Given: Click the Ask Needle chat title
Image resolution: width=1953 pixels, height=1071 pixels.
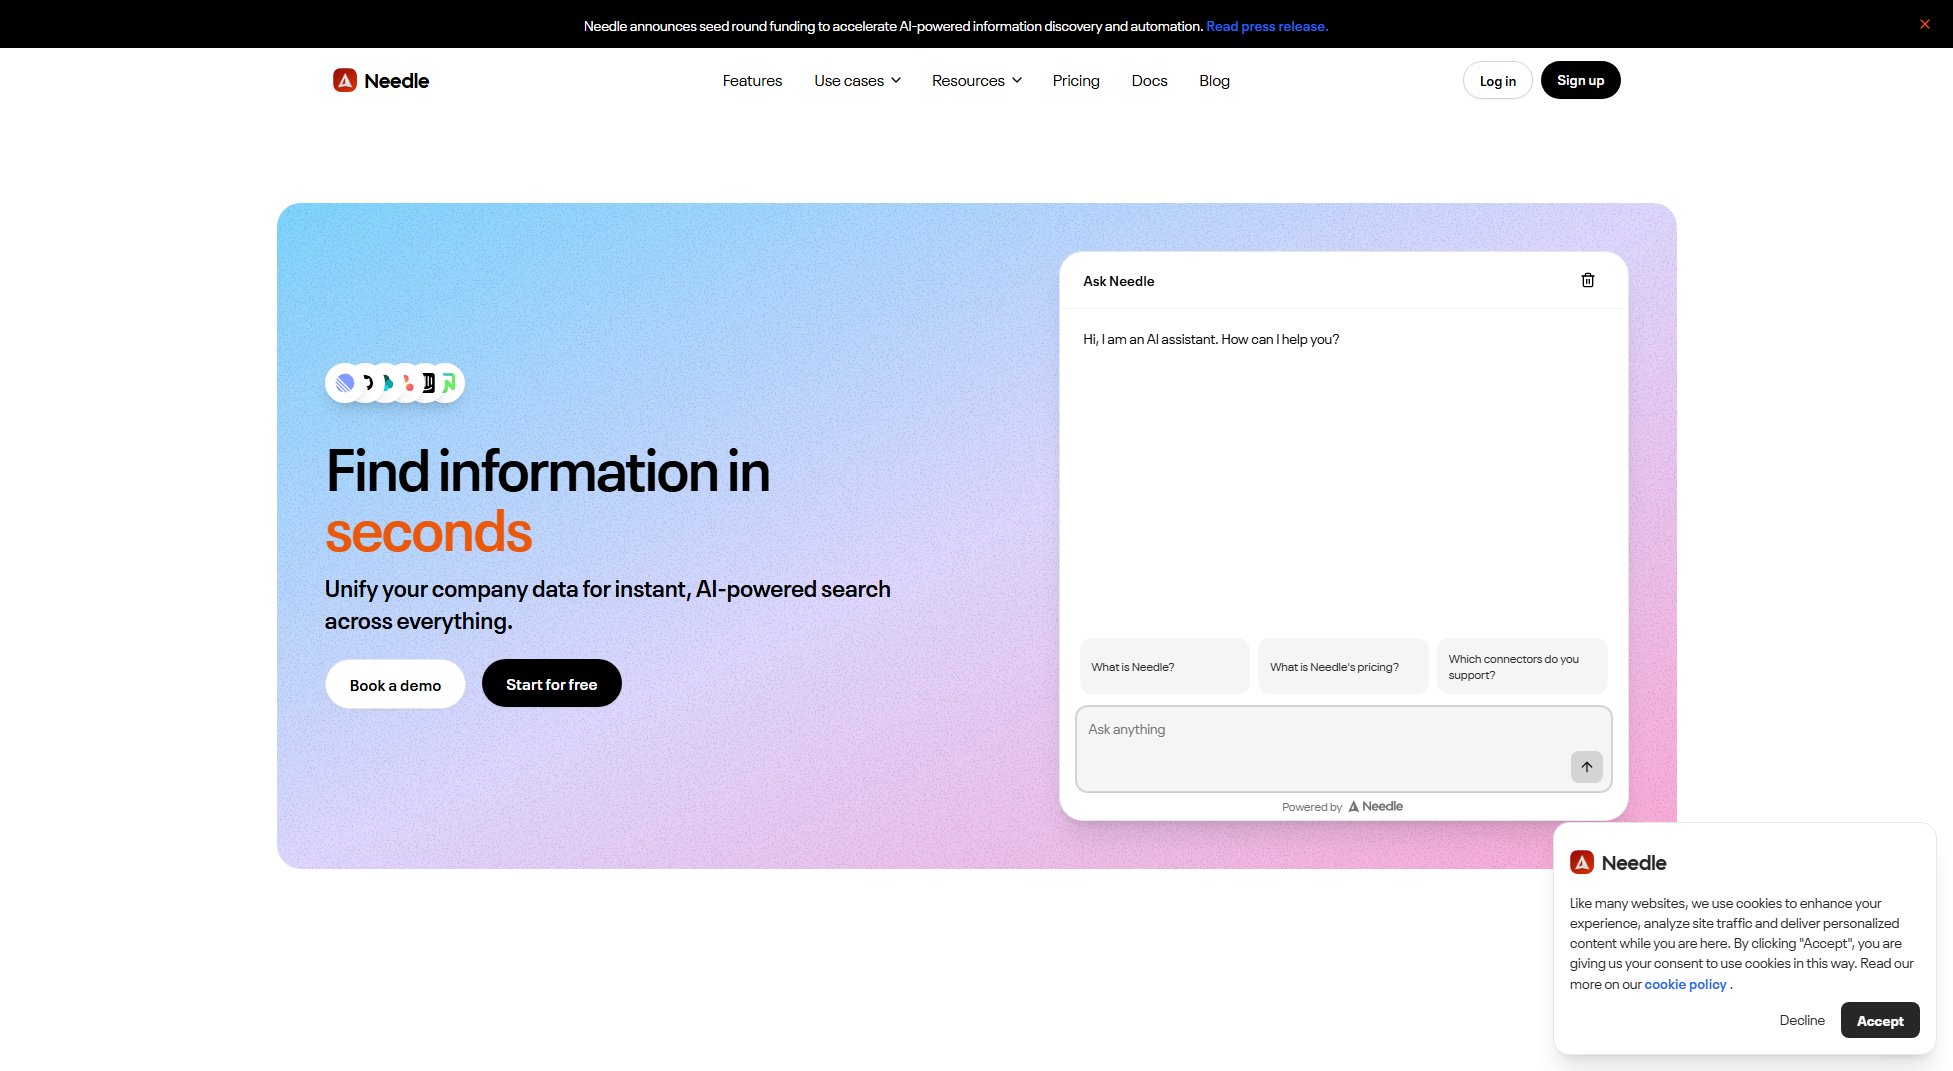Looking at the screenshot, I should (1118, 281).
